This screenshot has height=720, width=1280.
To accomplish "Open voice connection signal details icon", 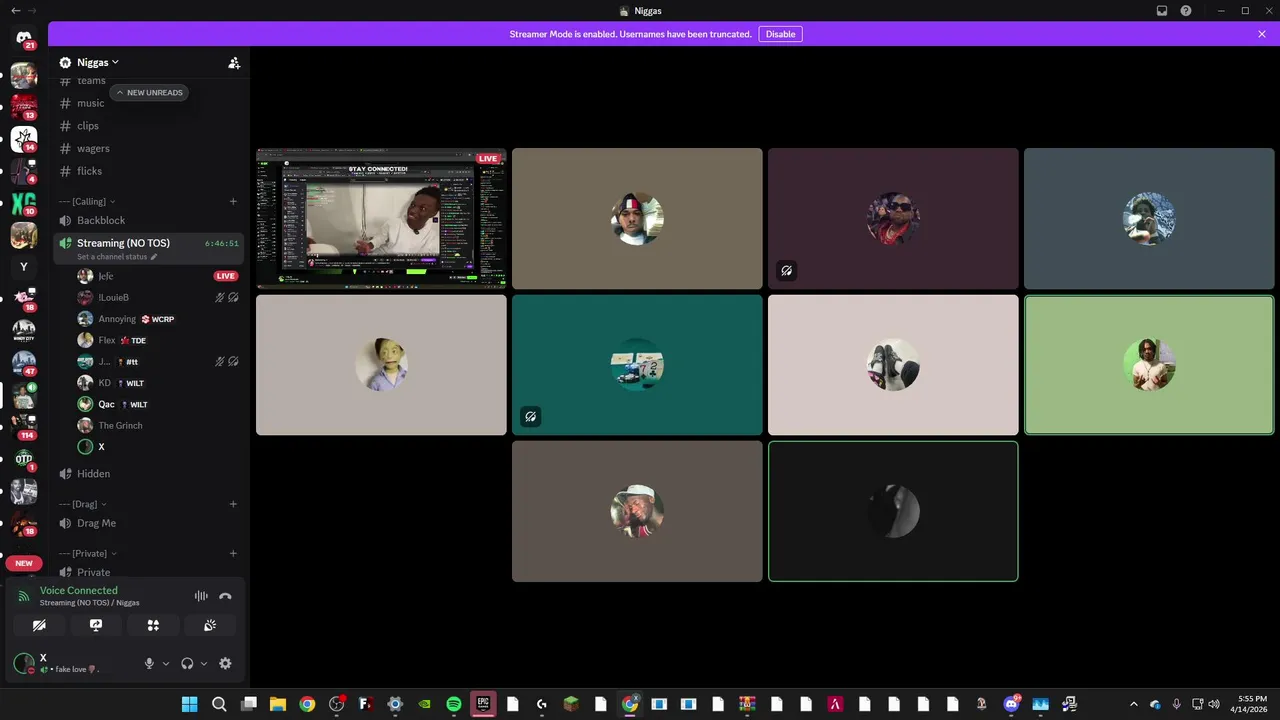I will pos(24,596).
